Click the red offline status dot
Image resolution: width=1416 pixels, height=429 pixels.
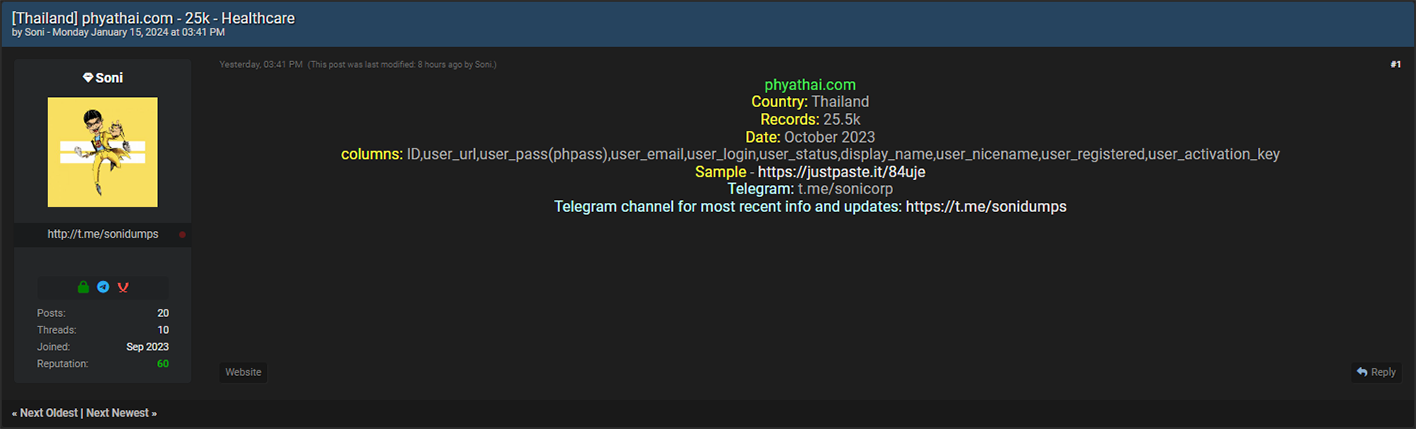(182, 234)
